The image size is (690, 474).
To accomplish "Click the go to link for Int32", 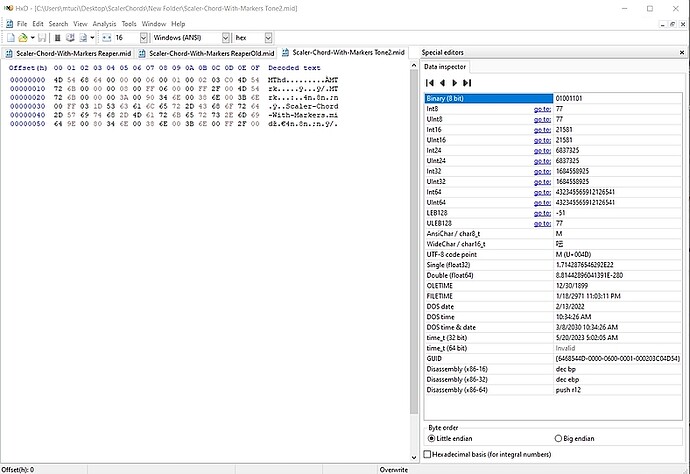I will (542, 172).
